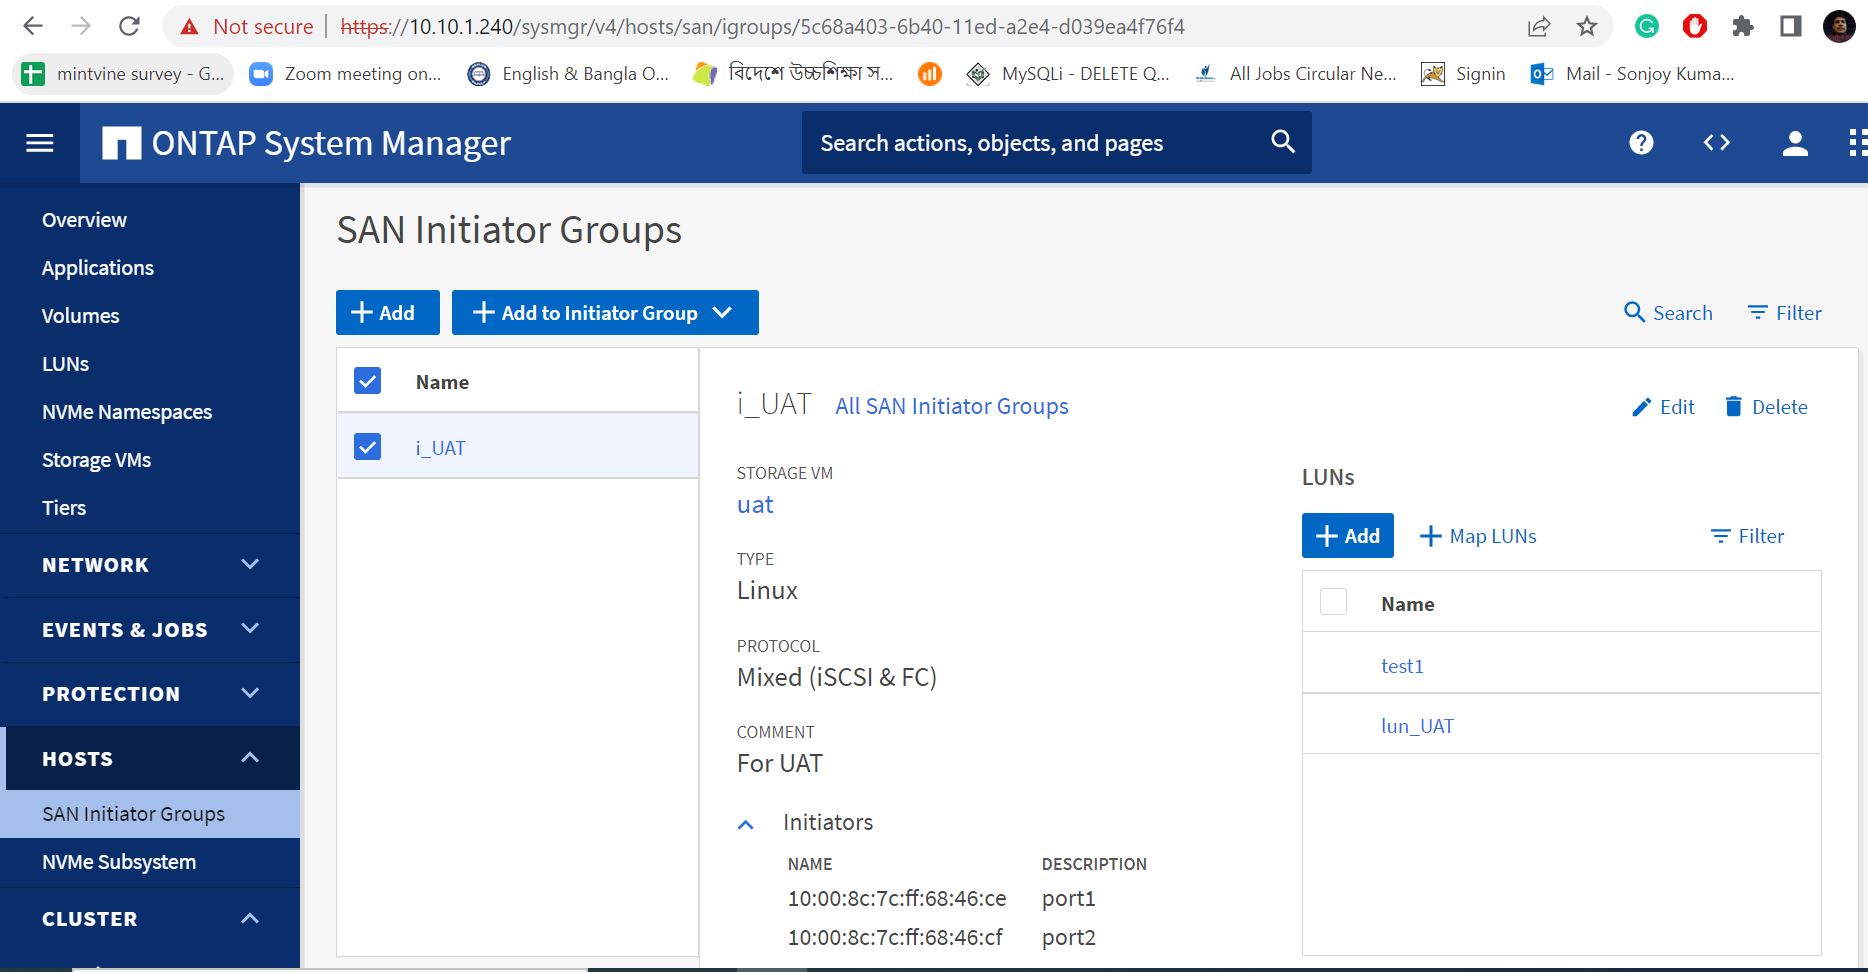1868x972 pixels.
Task: Open the uat storage VM link
Action: point(755,505)
